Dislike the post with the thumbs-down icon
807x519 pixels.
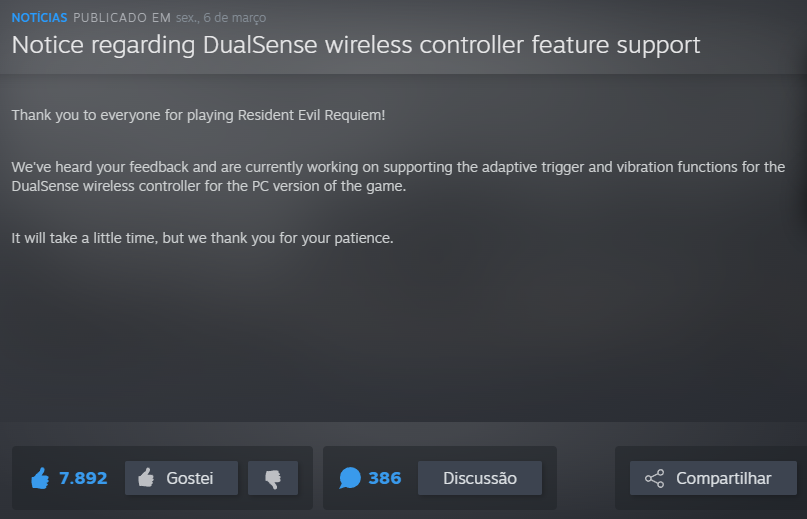(x=273, y=479)
